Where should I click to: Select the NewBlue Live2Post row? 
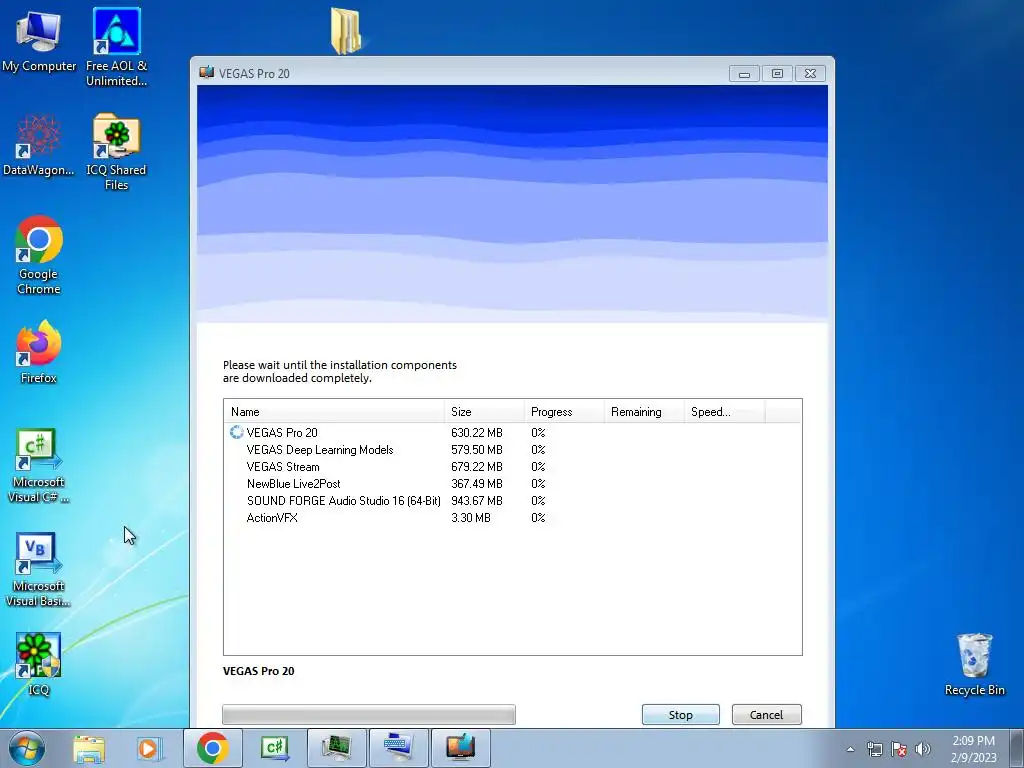pos(513,483)
